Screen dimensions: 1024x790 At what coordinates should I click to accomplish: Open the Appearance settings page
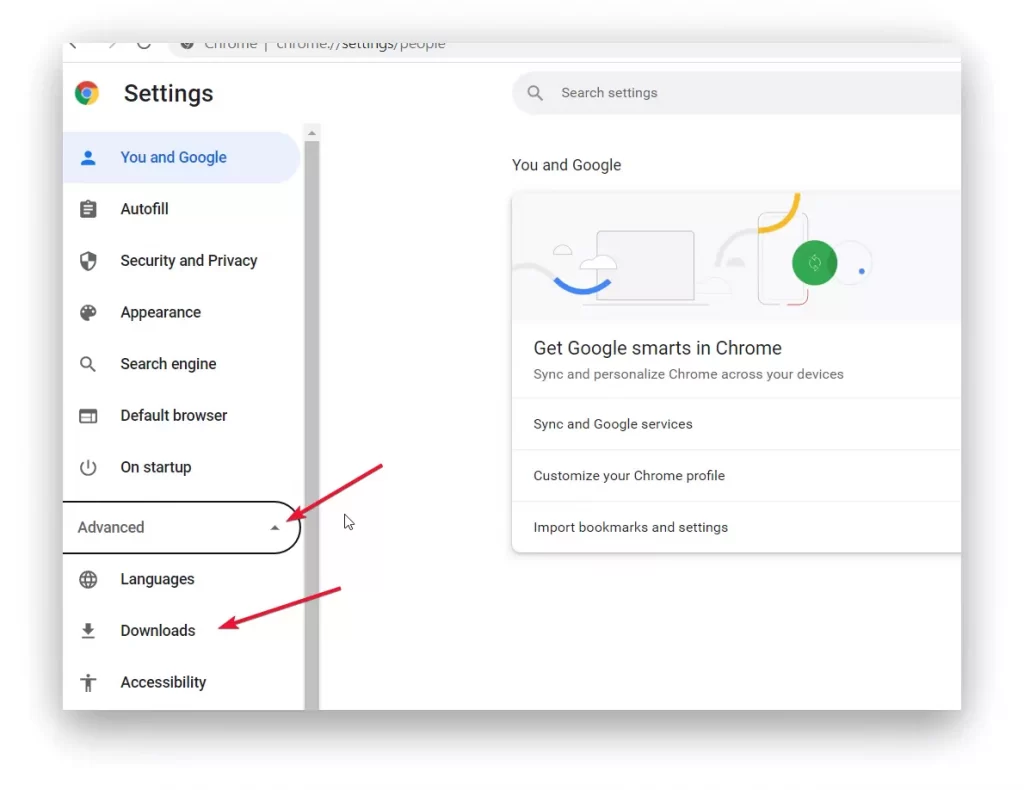(182, 312)
